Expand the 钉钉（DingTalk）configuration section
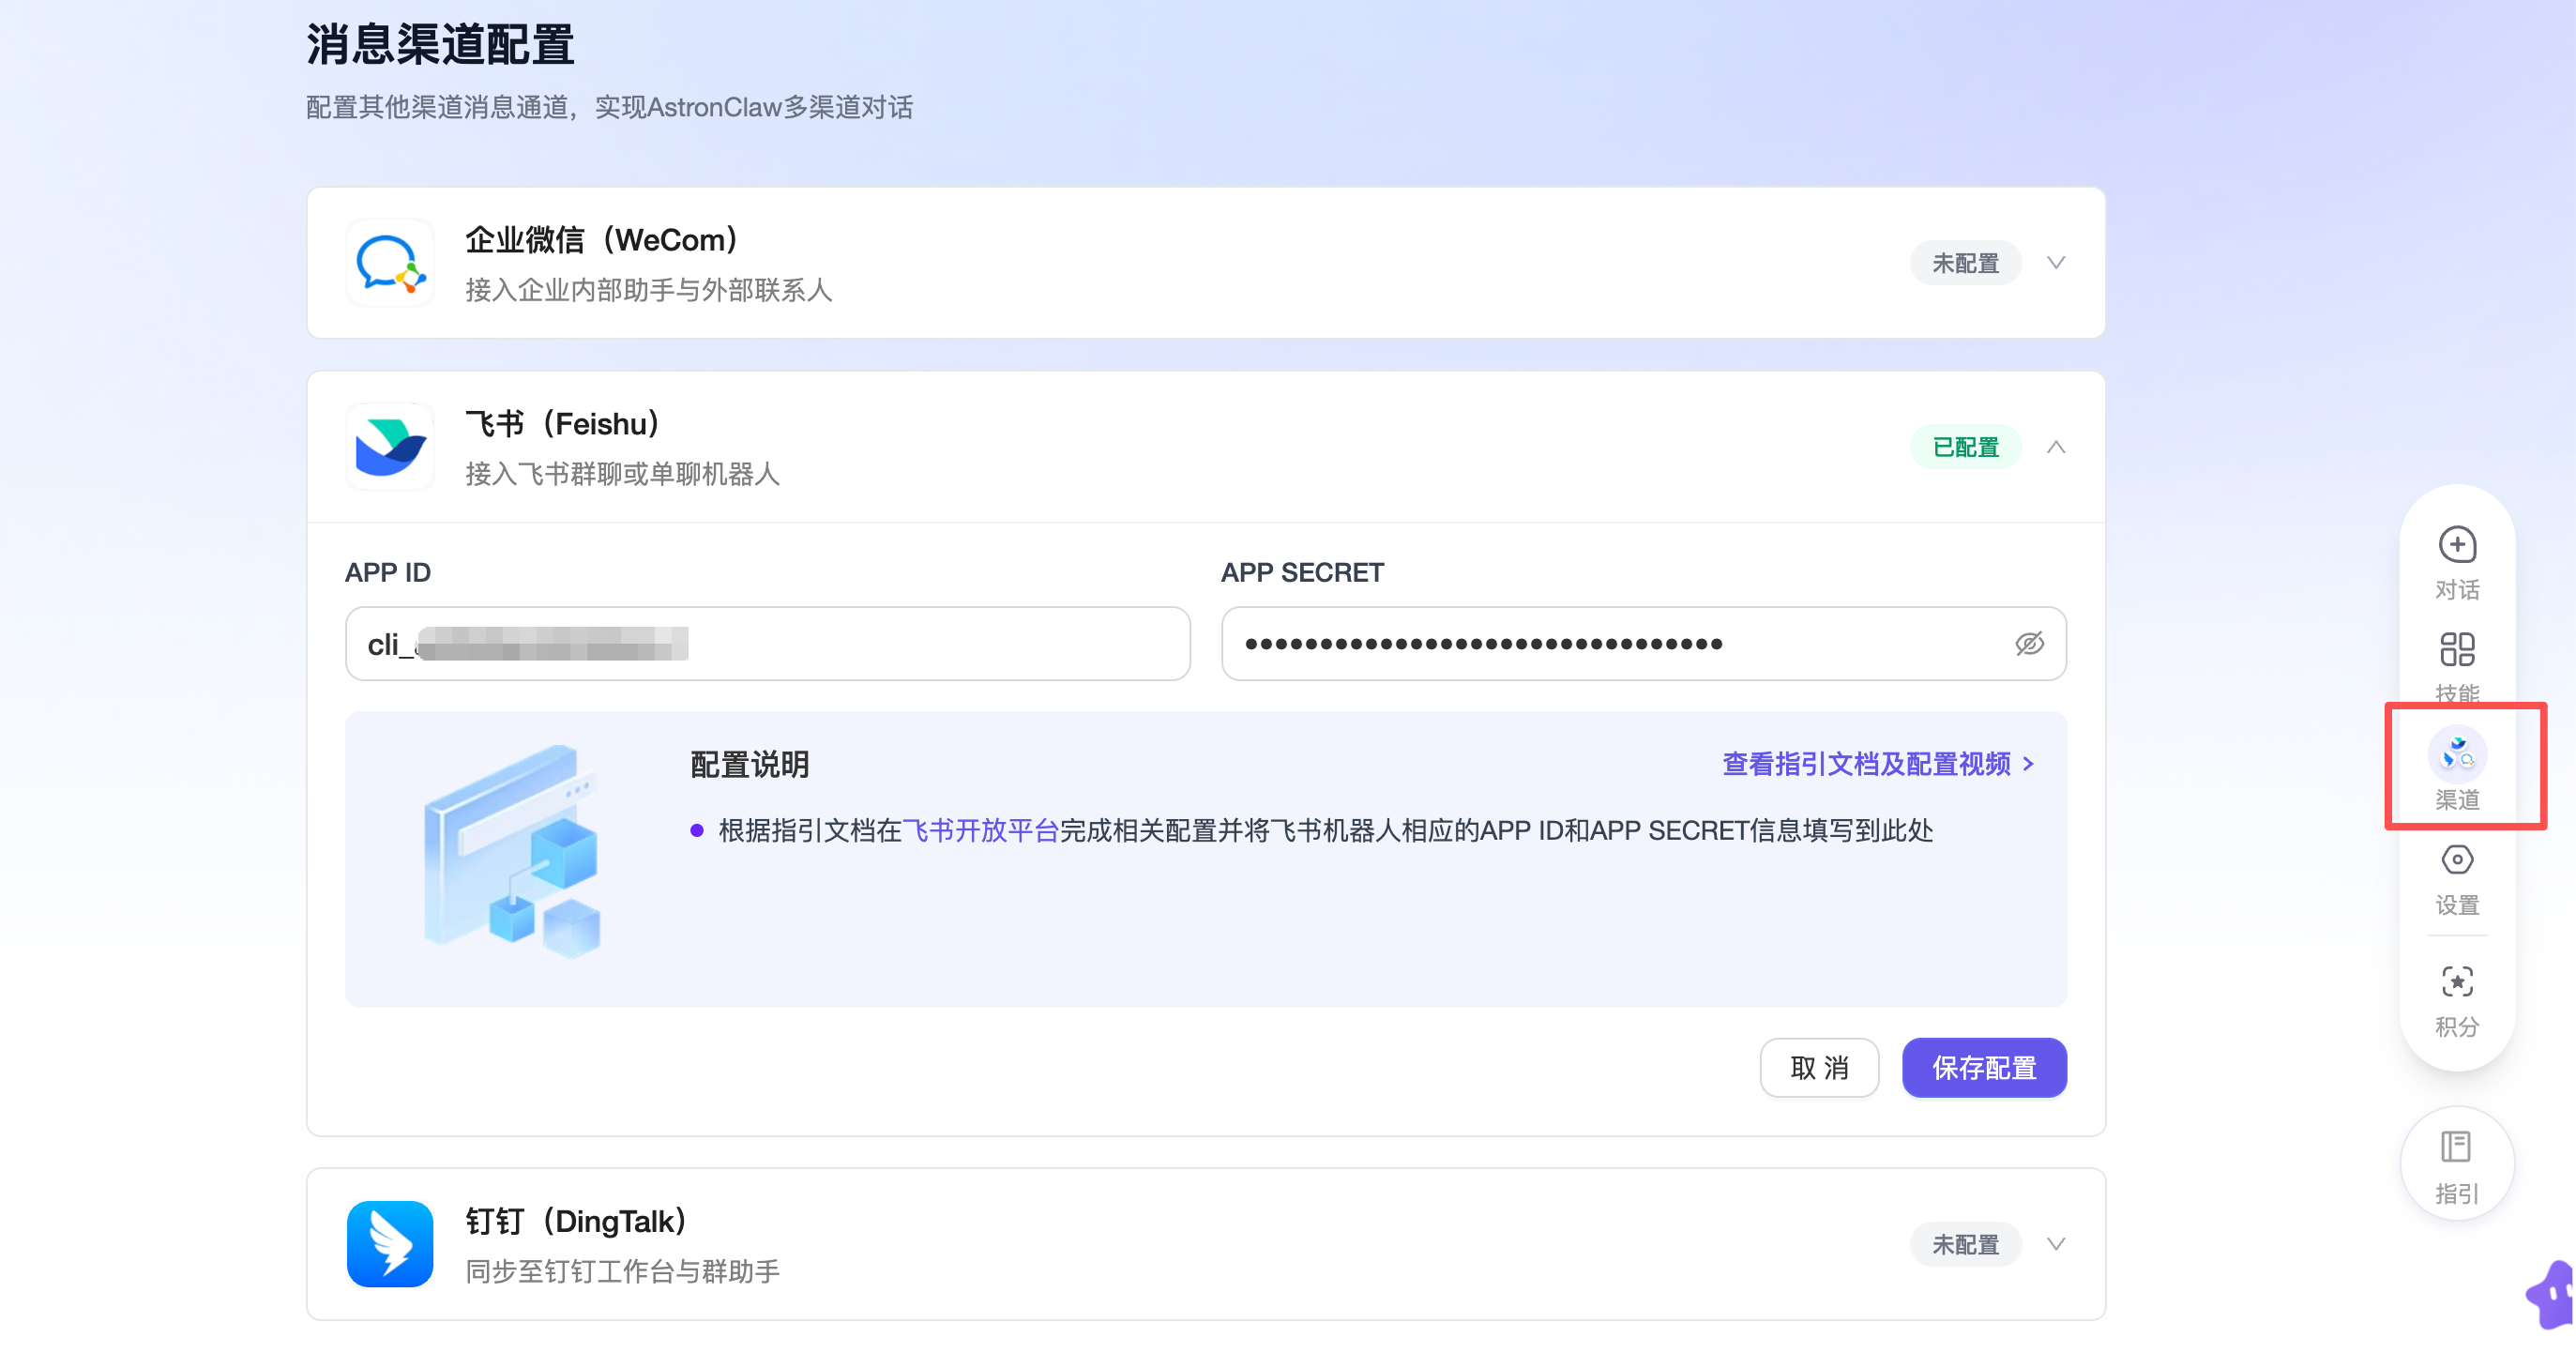Screen dimensions: 2576x1368 pyautogui.click(x=2057, y=1243)
